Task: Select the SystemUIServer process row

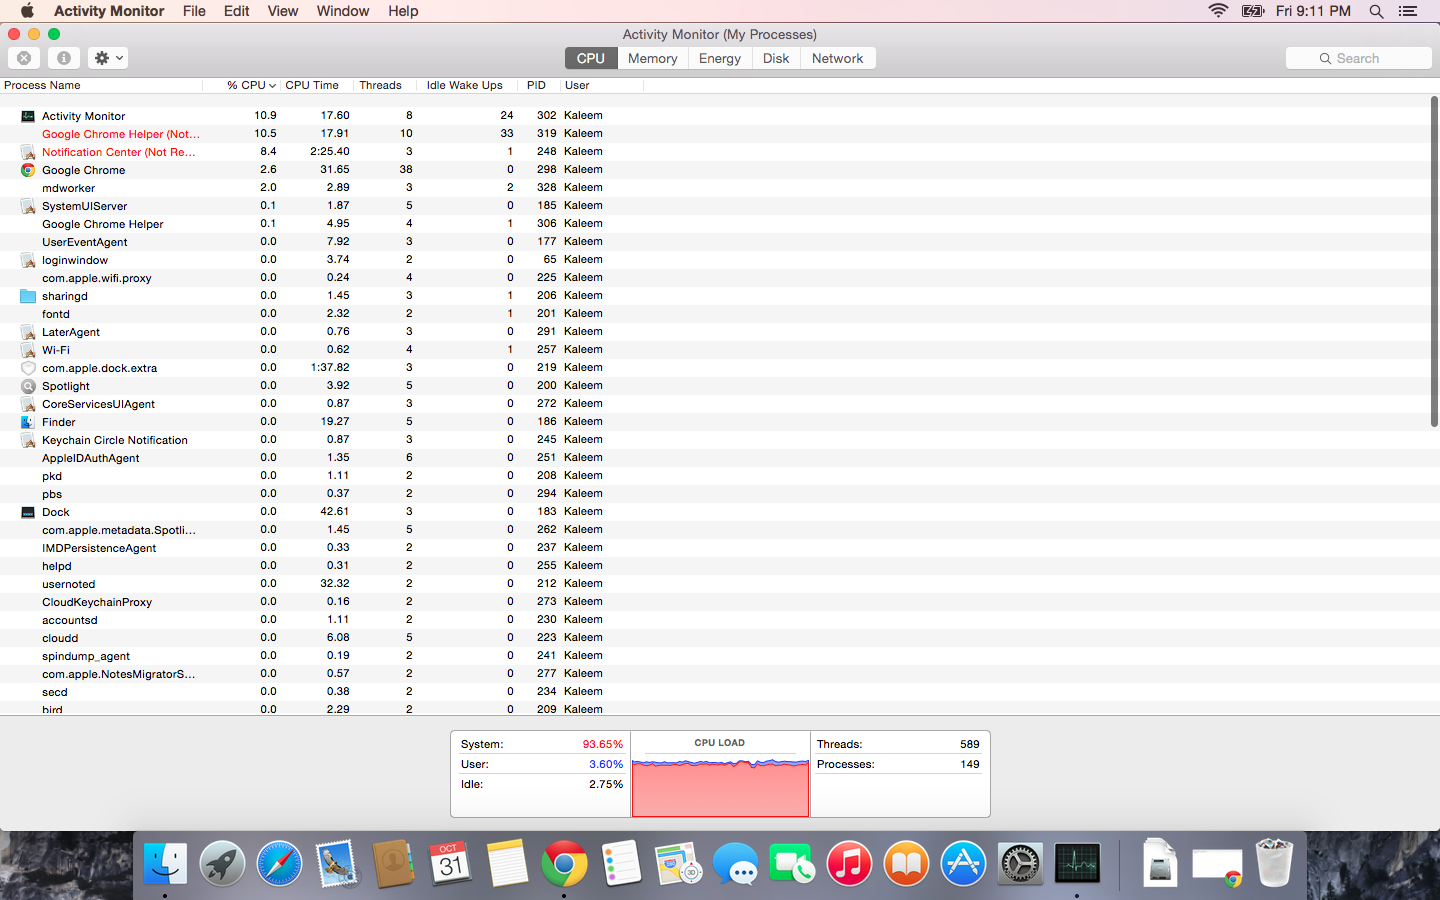Action: coord(715,205)
